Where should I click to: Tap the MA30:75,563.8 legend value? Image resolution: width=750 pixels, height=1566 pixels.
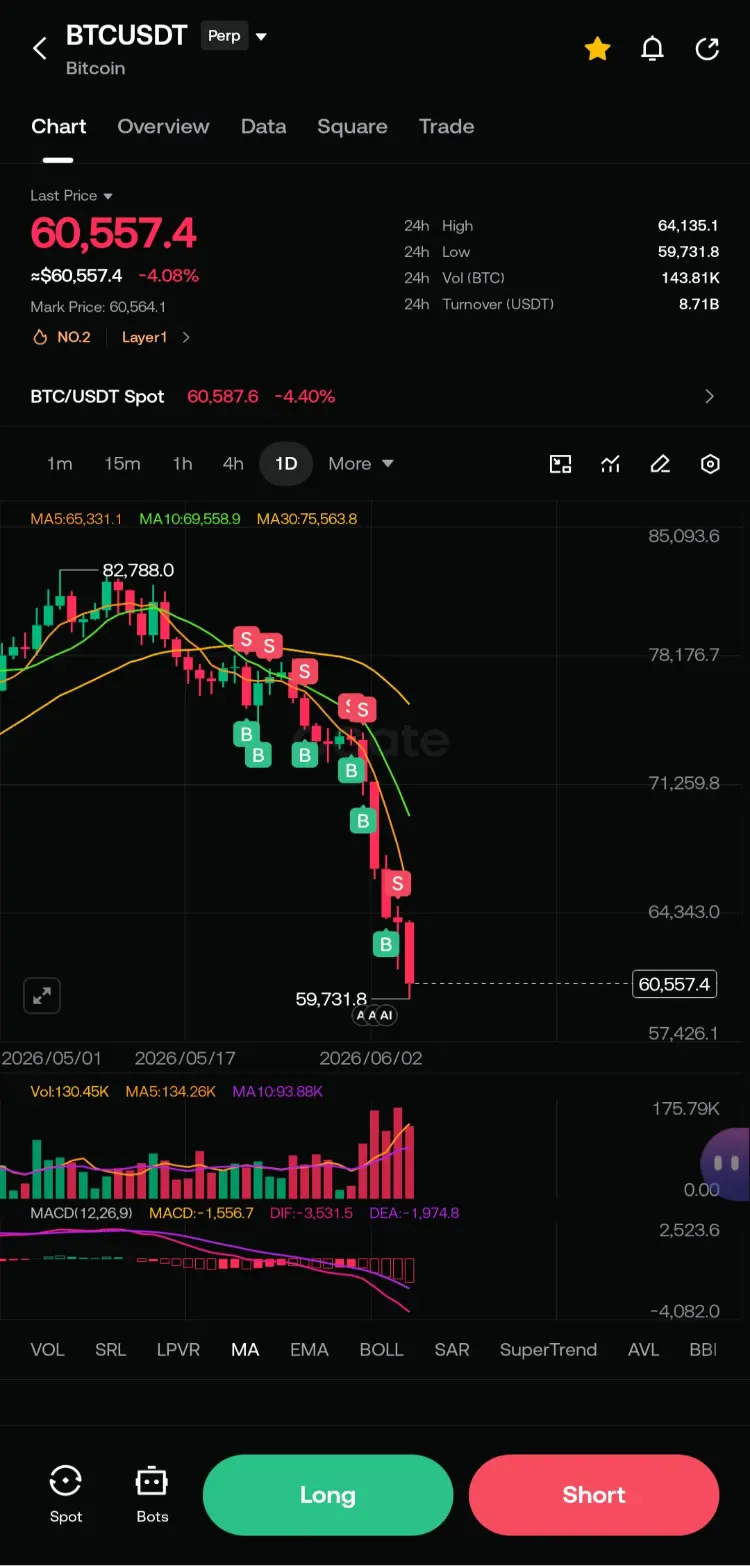coord(307,519)
